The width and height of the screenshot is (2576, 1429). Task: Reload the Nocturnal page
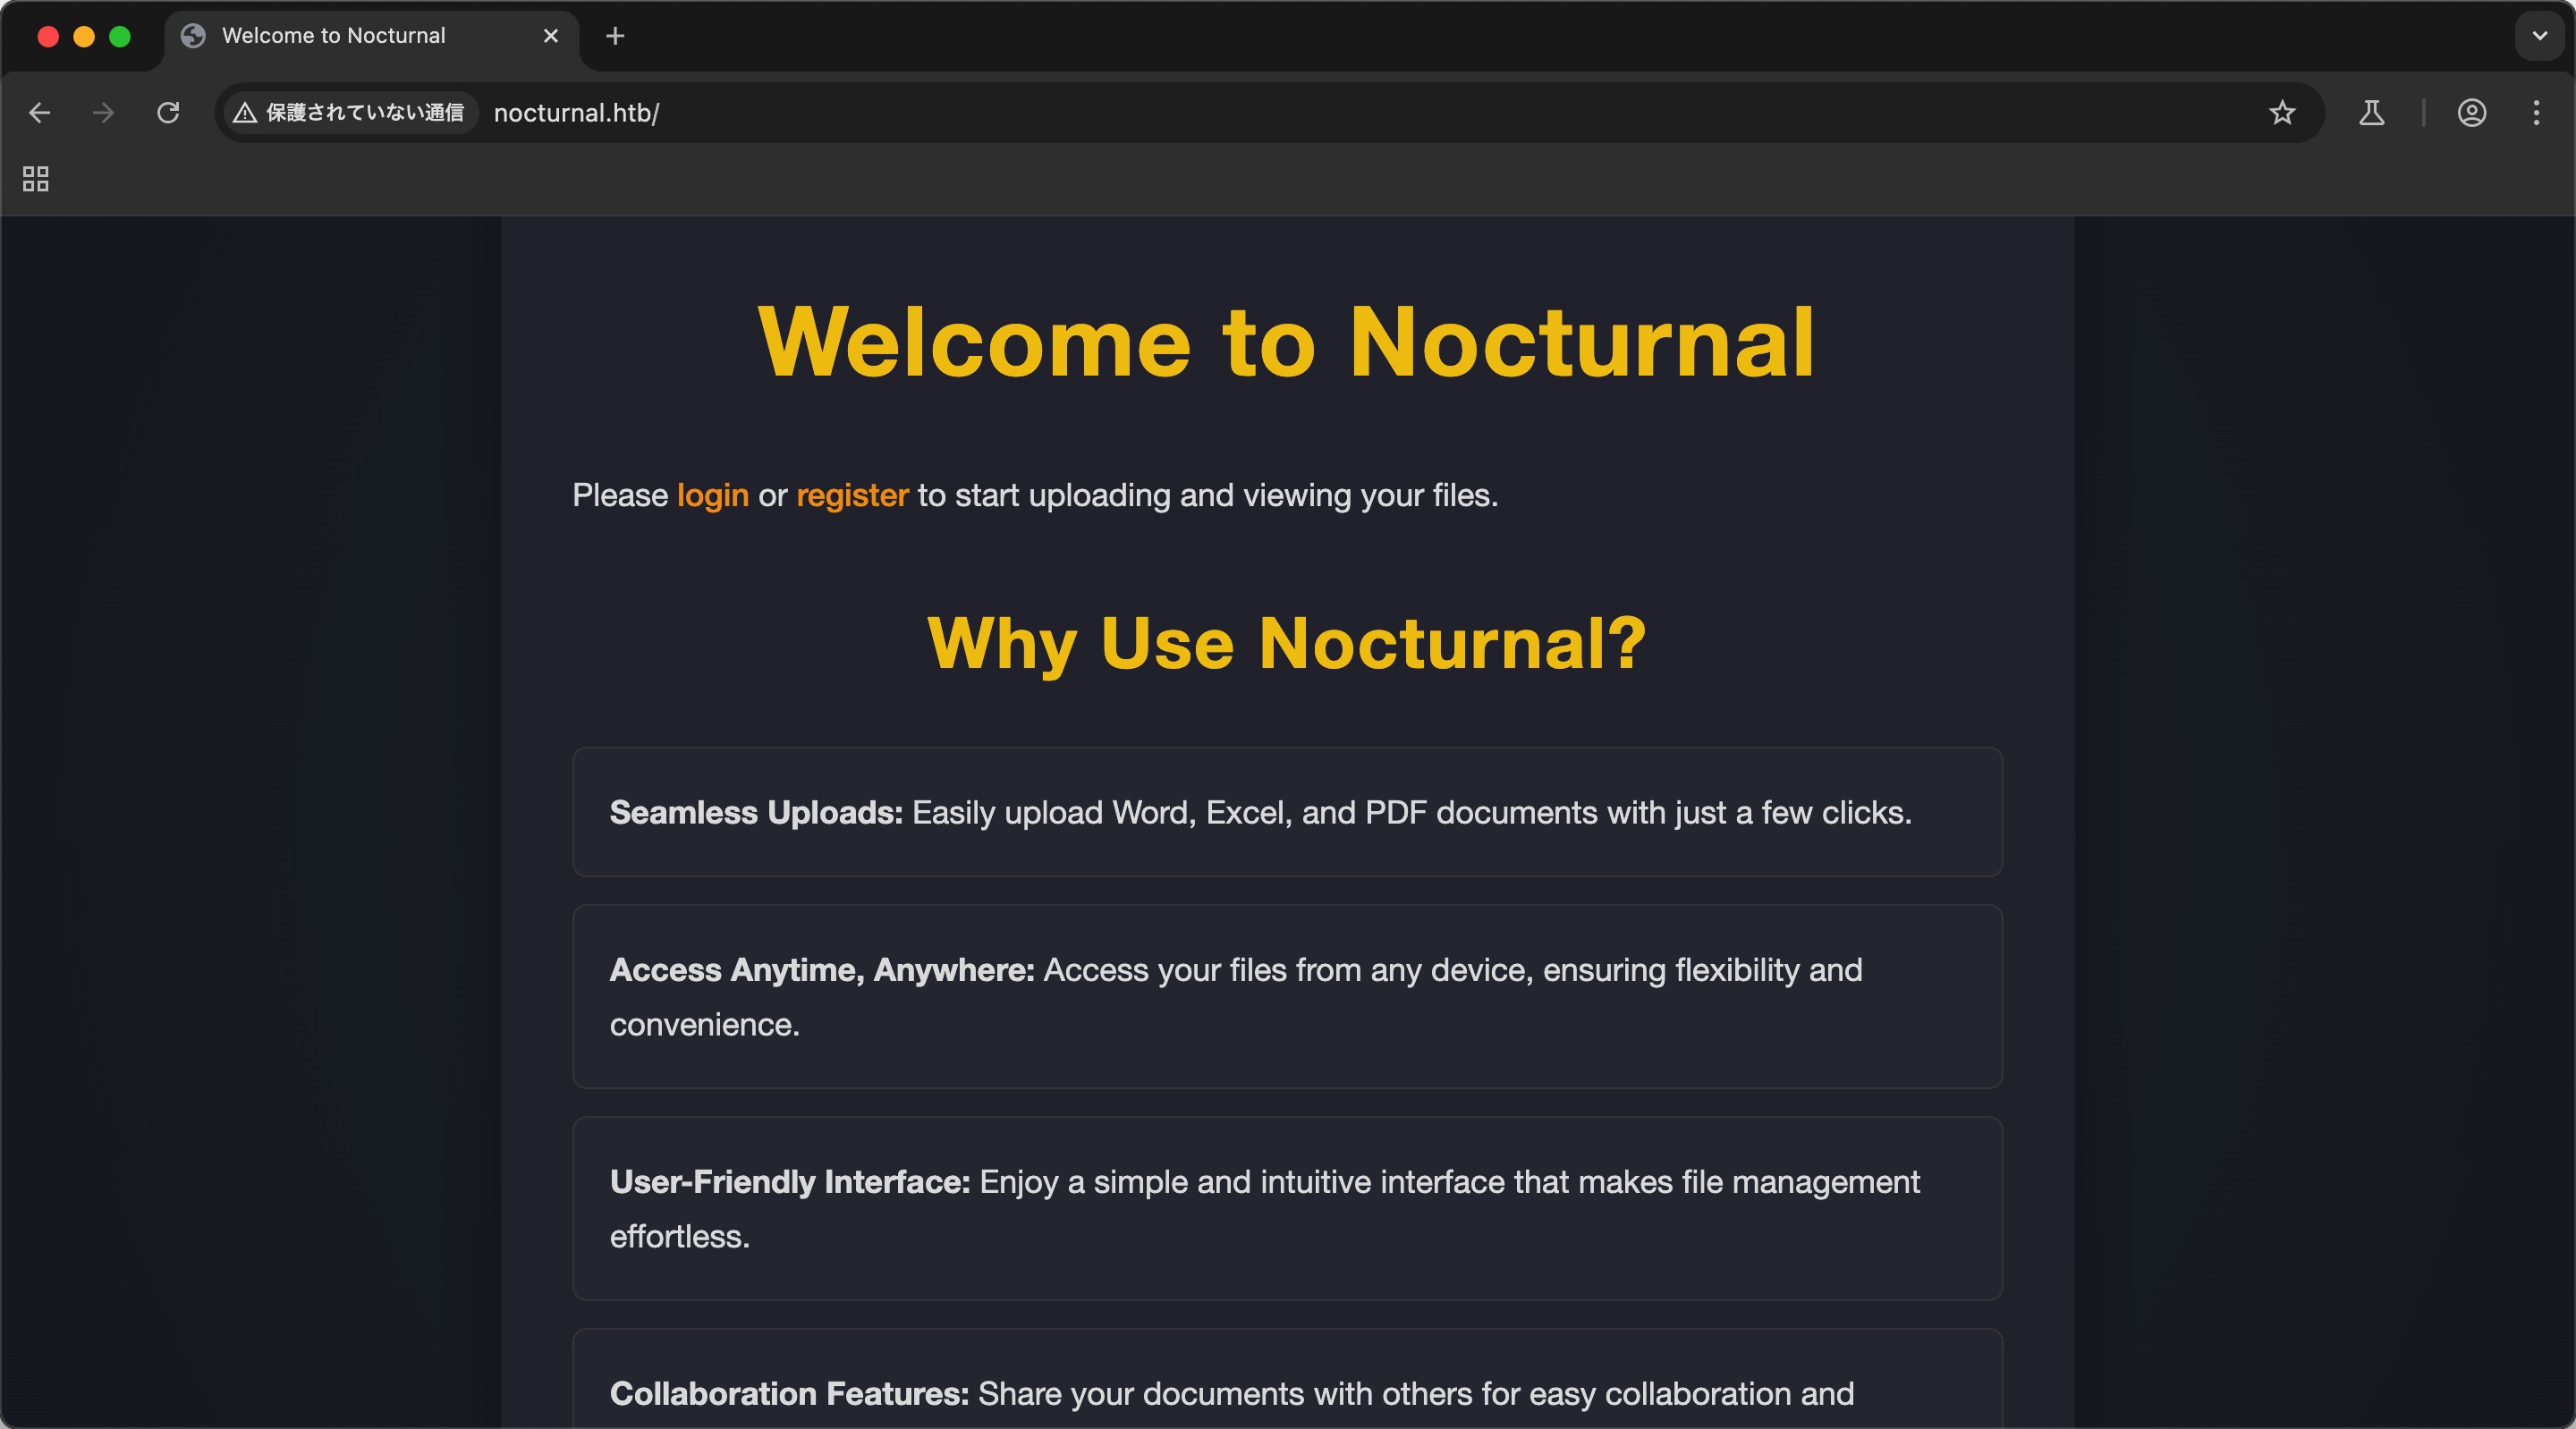[x=168, y=113]
